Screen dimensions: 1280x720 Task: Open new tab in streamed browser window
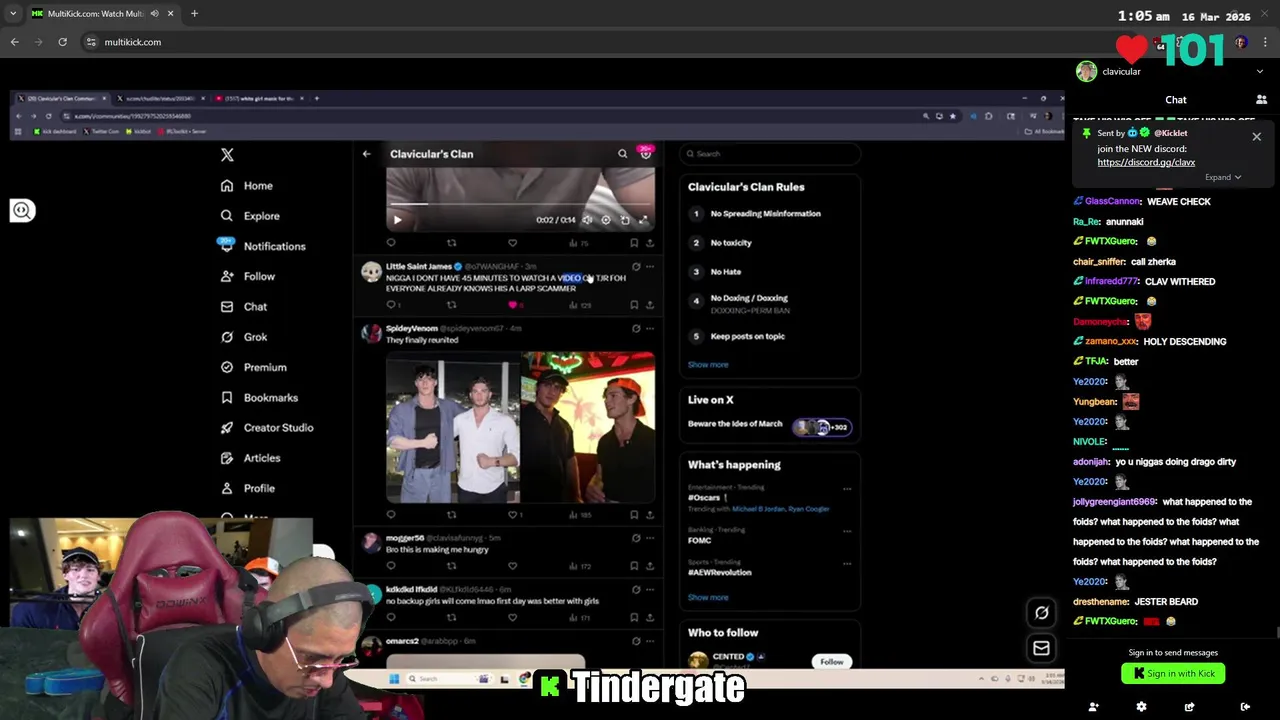317,98
